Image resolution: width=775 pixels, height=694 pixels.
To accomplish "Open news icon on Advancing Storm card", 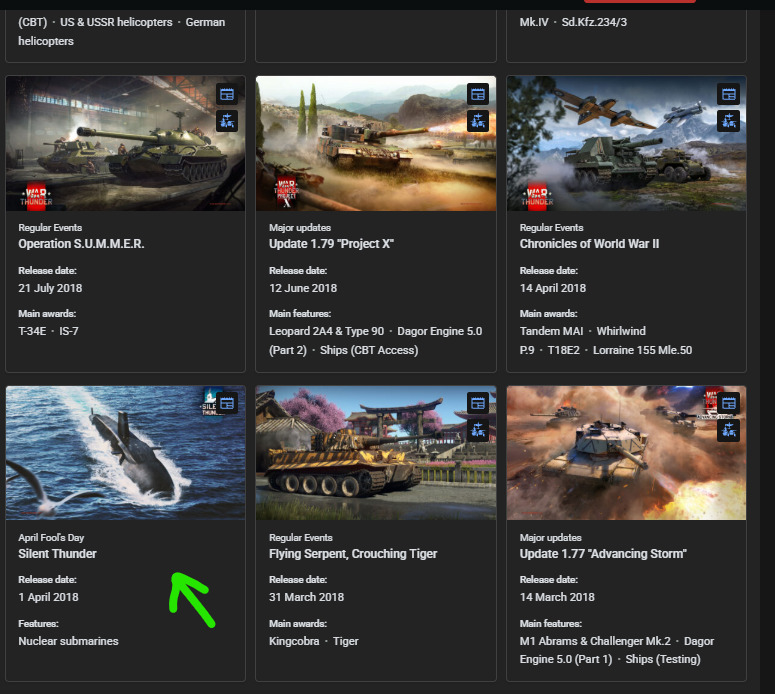I will tap(729, 403).
